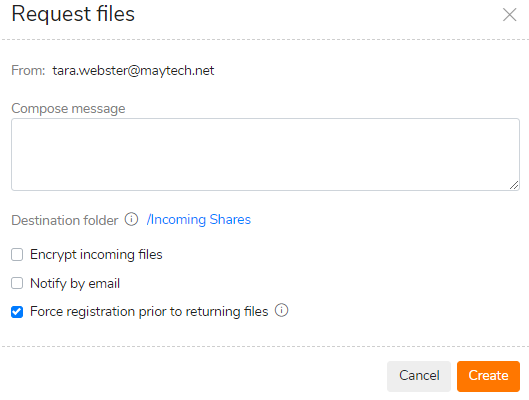
Task: Show info about Force registration option
Action: pyautogui.click(x=281, y=310)
